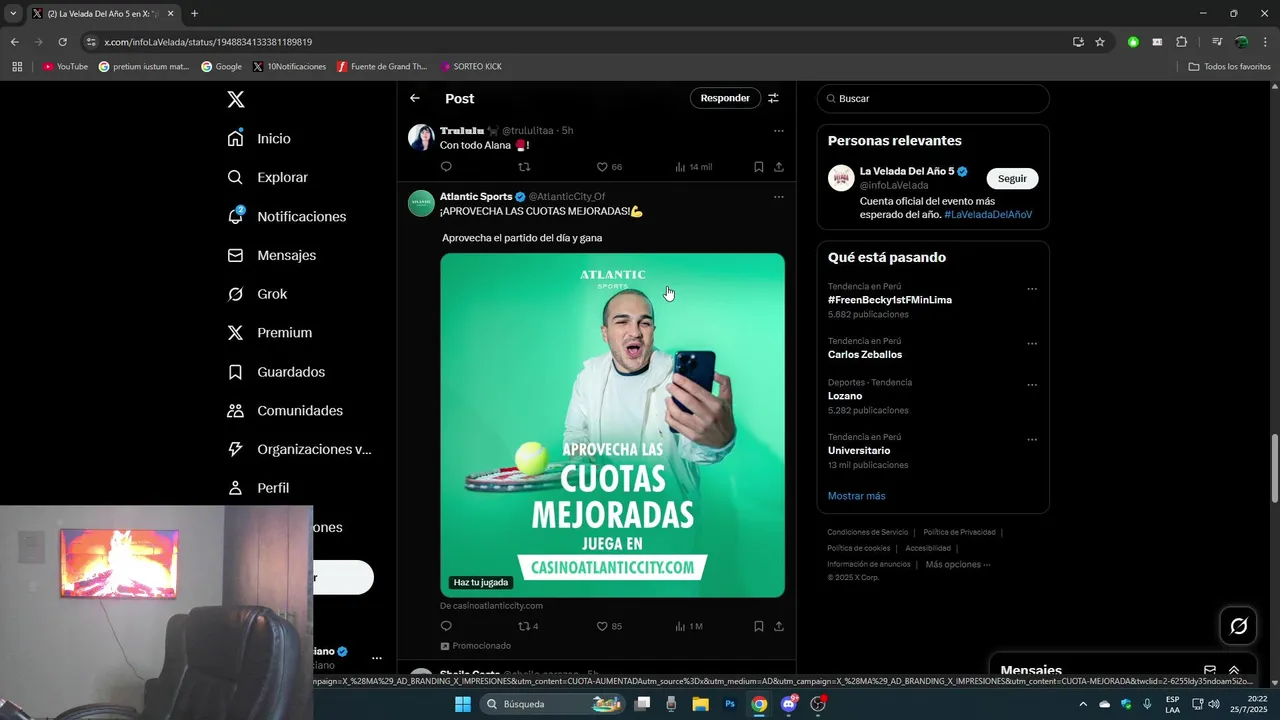View stats of Trululu's 14 mil views
Image resolution: width=1280 pixels, height=720 pixels.
coord(693,167)
